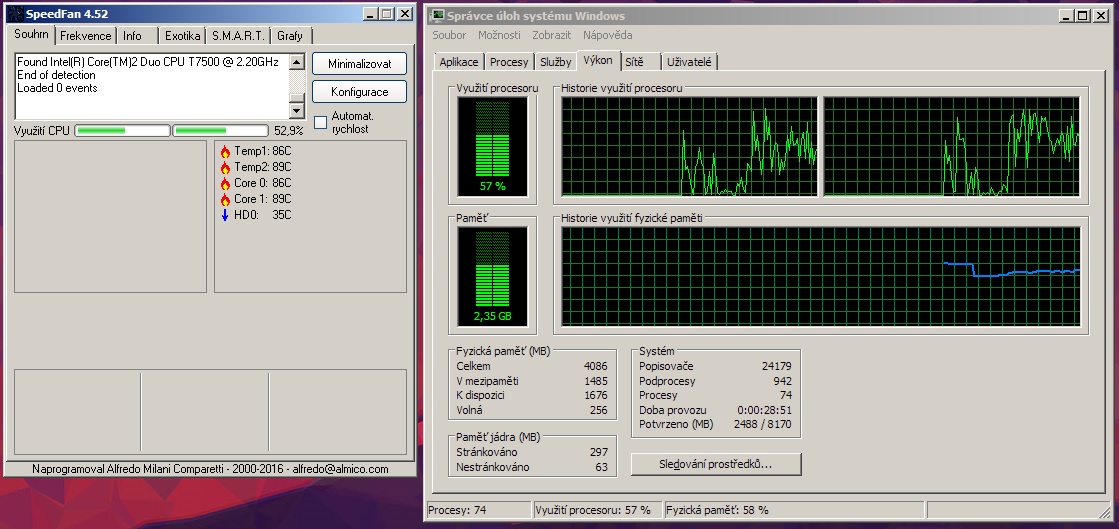Click the flame icon for Core 0

coord(225,184)
